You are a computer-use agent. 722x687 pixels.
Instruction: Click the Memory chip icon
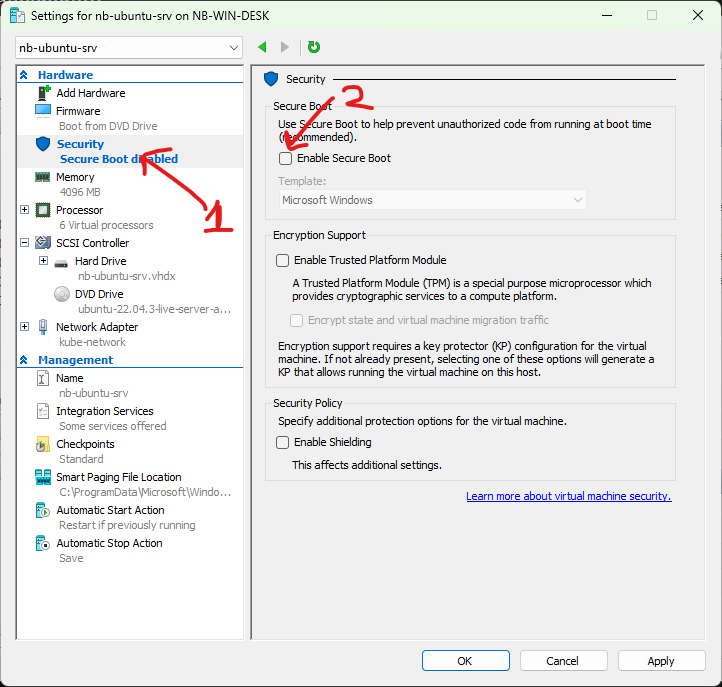pyautogui.click(x=43, y=177)
